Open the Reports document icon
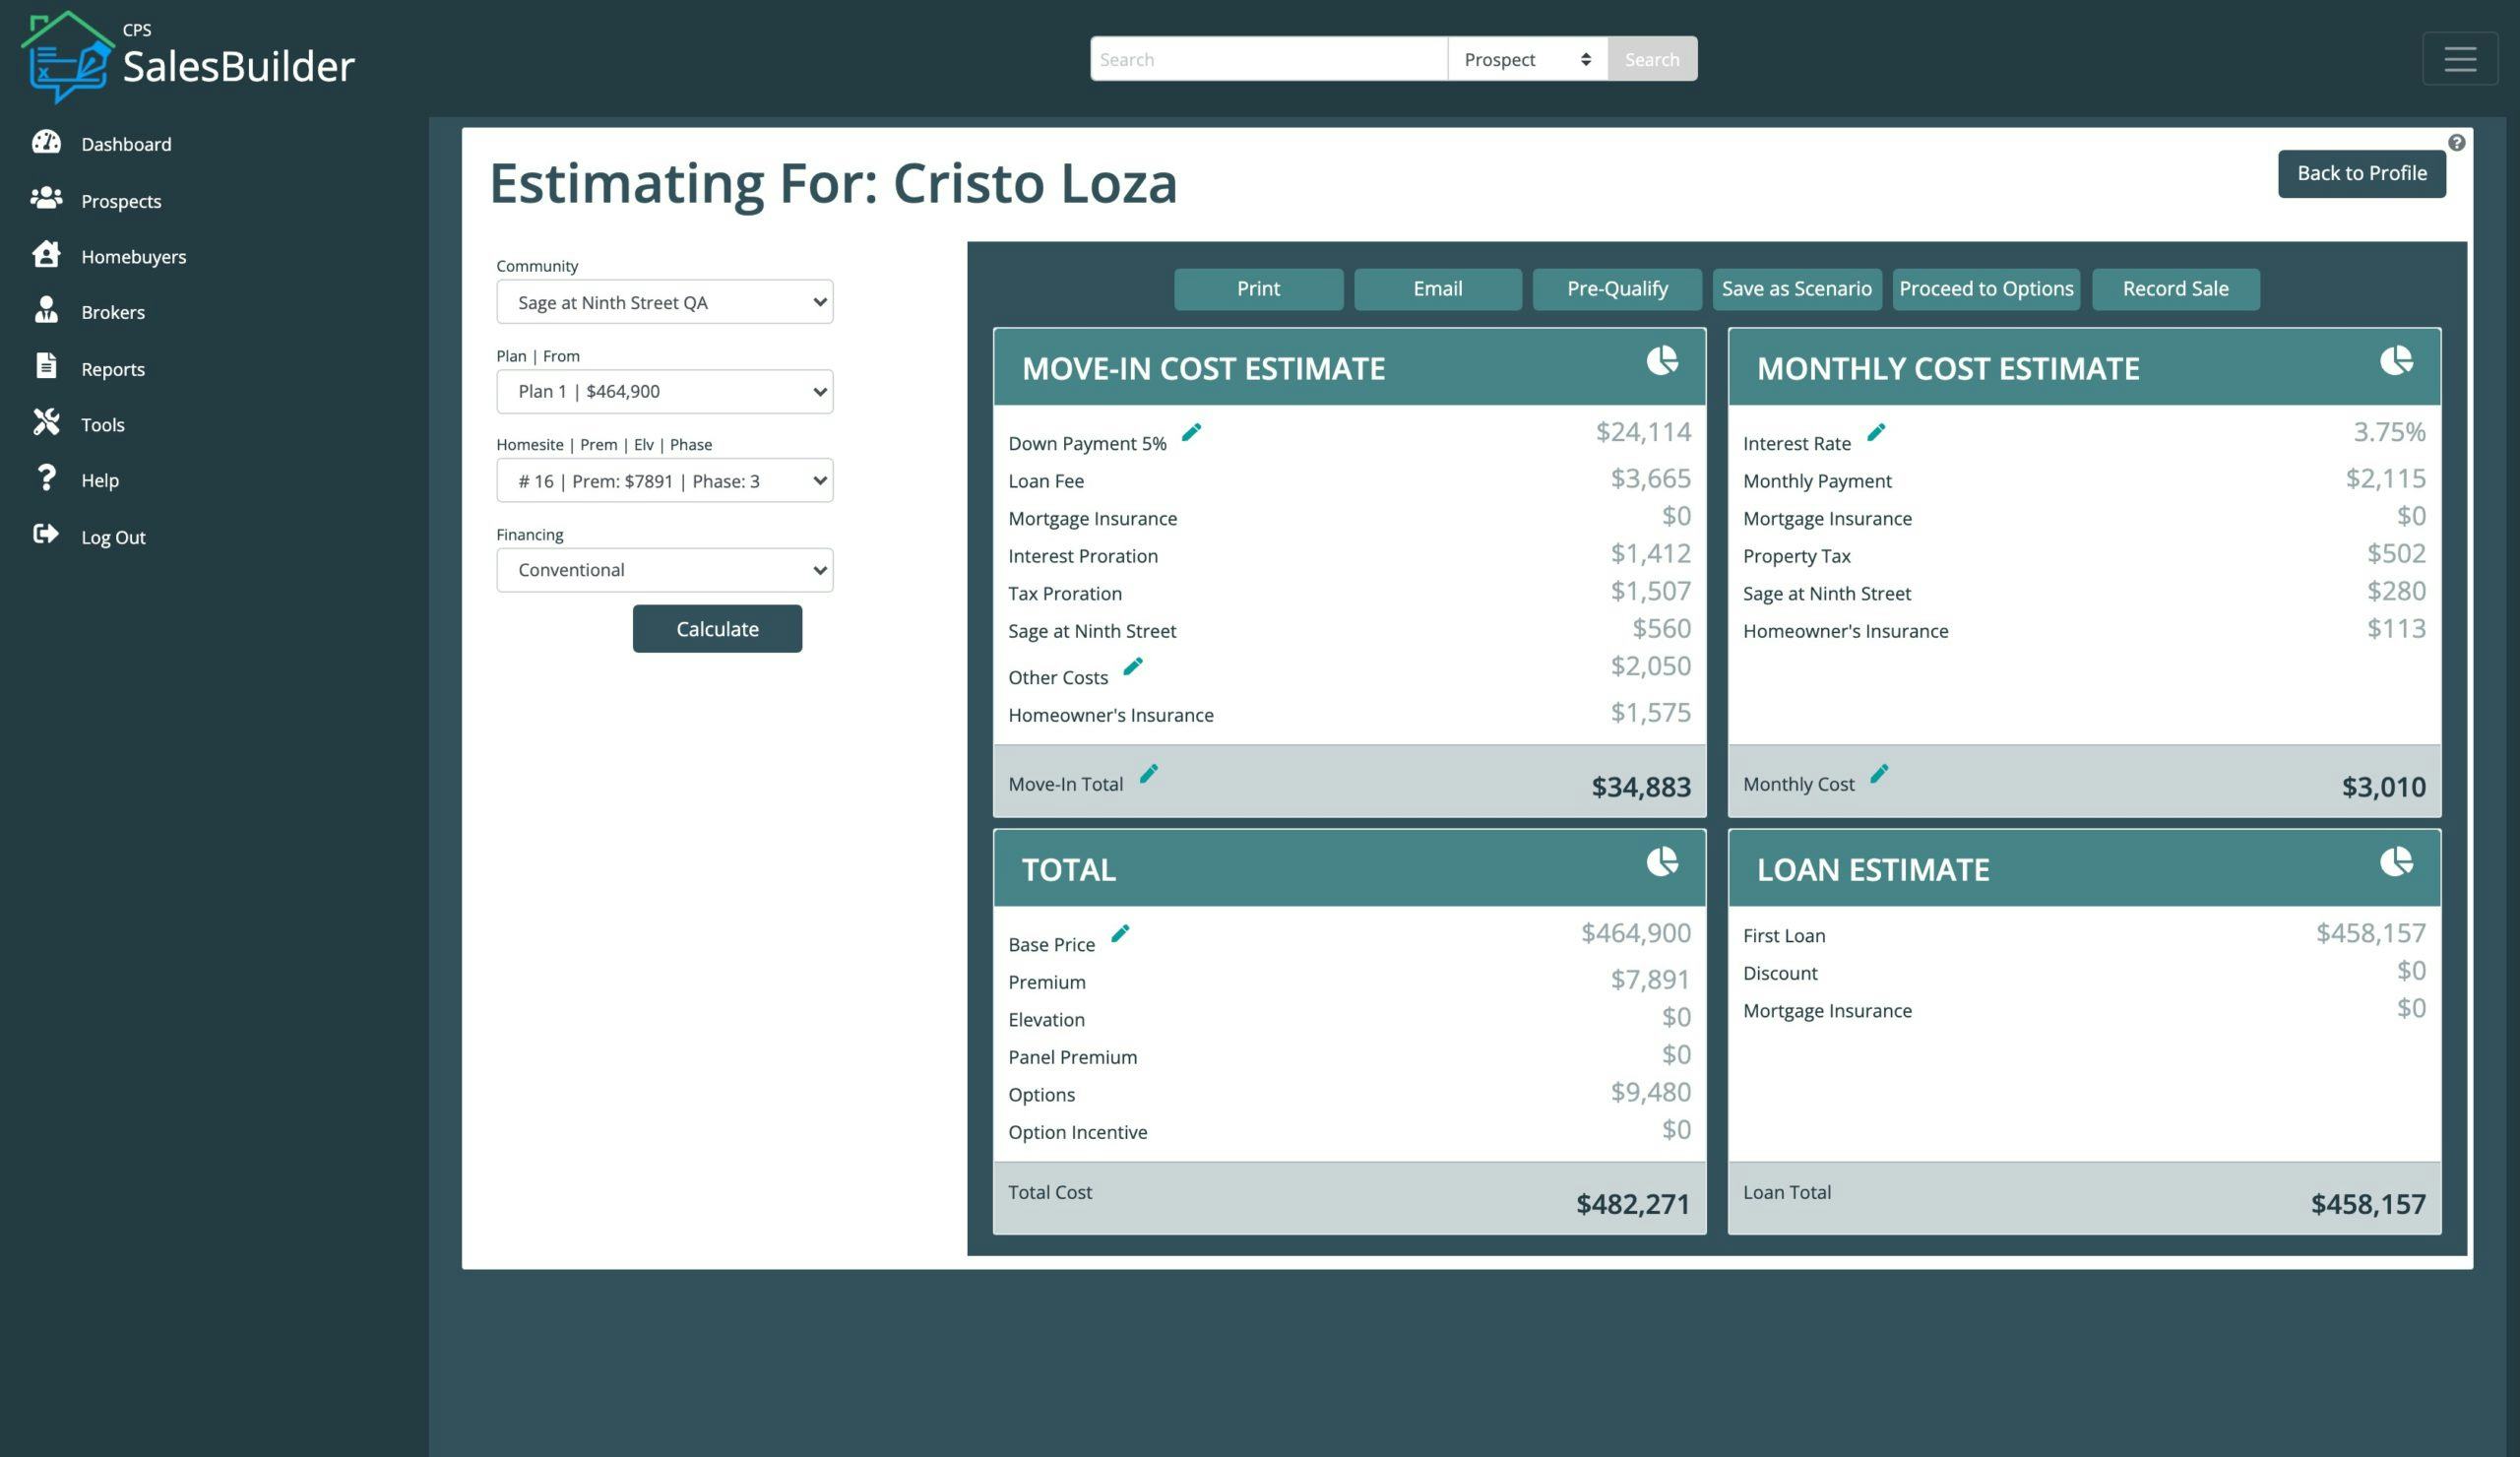 [47, 367]
